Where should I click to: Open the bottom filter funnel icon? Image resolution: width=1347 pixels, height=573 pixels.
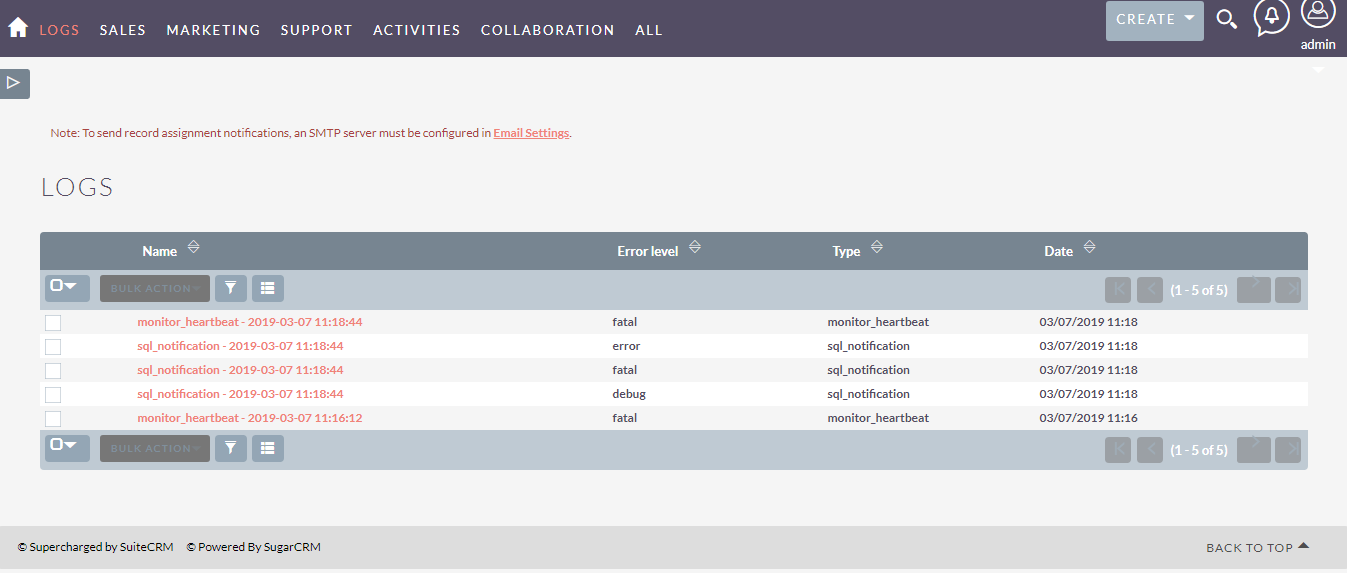tap(230, 448)
